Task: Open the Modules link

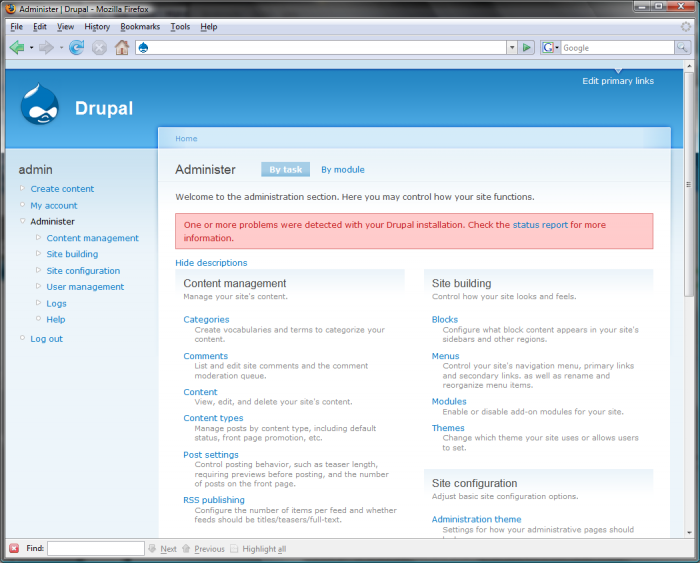Action: click(449, 401)
